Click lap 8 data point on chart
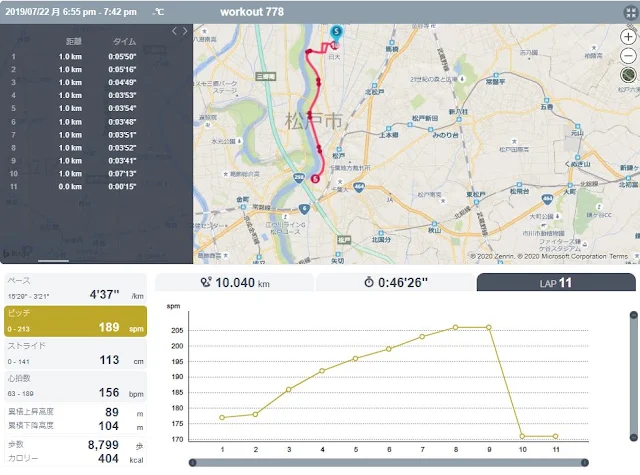 pos(456,327)
